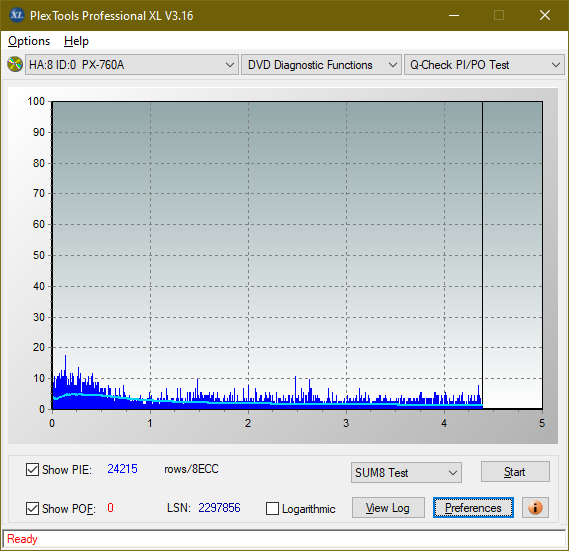Click the disc drive icon beside device selector
The image size is (569, 551).
click(15, 65)
